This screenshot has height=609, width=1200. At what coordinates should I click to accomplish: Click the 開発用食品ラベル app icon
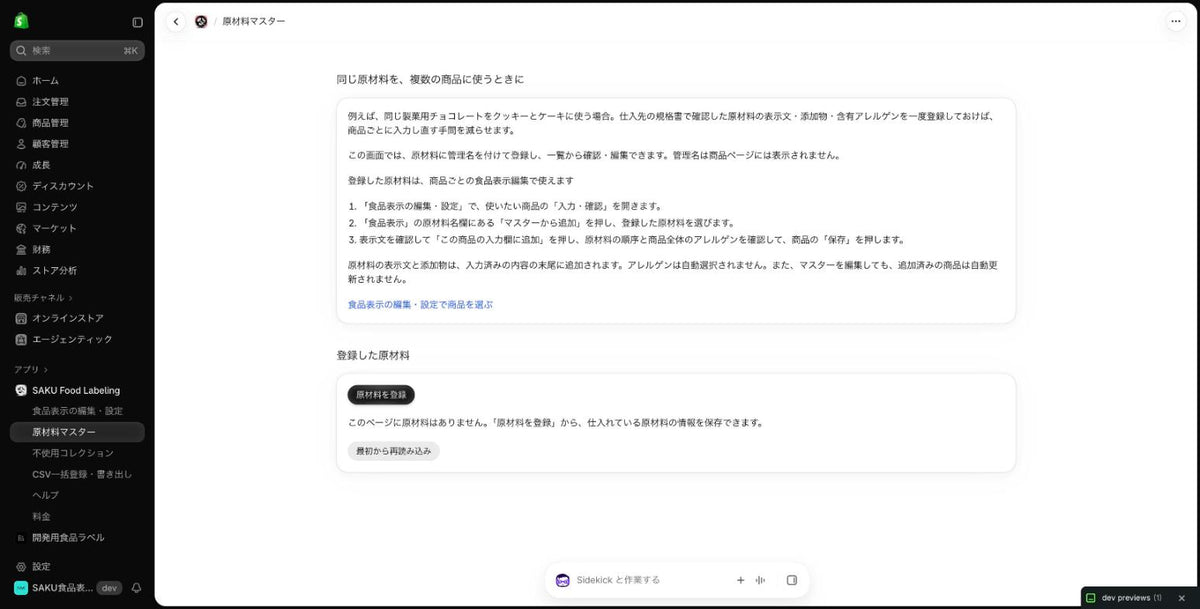coord(21,537)
